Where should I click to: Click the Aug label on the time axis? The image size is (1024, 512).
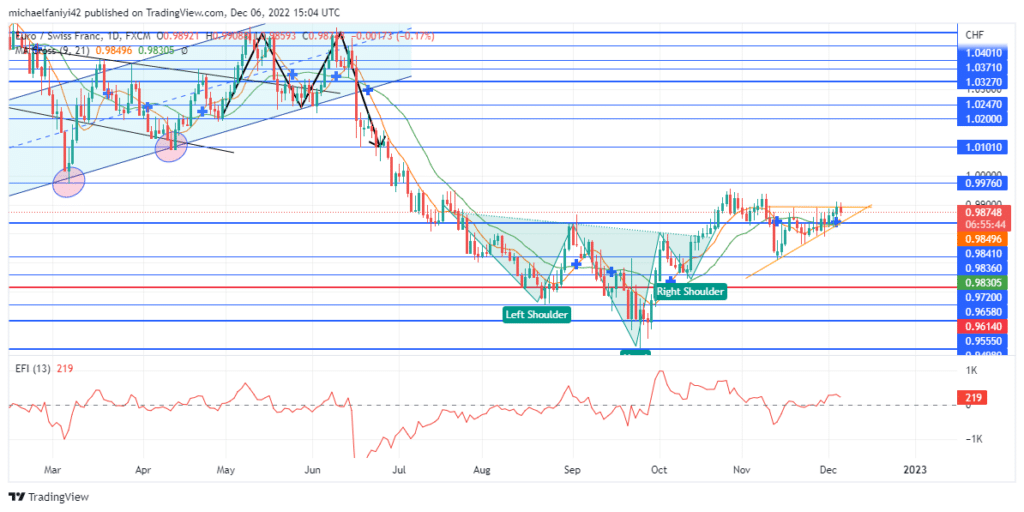(481, 469)
